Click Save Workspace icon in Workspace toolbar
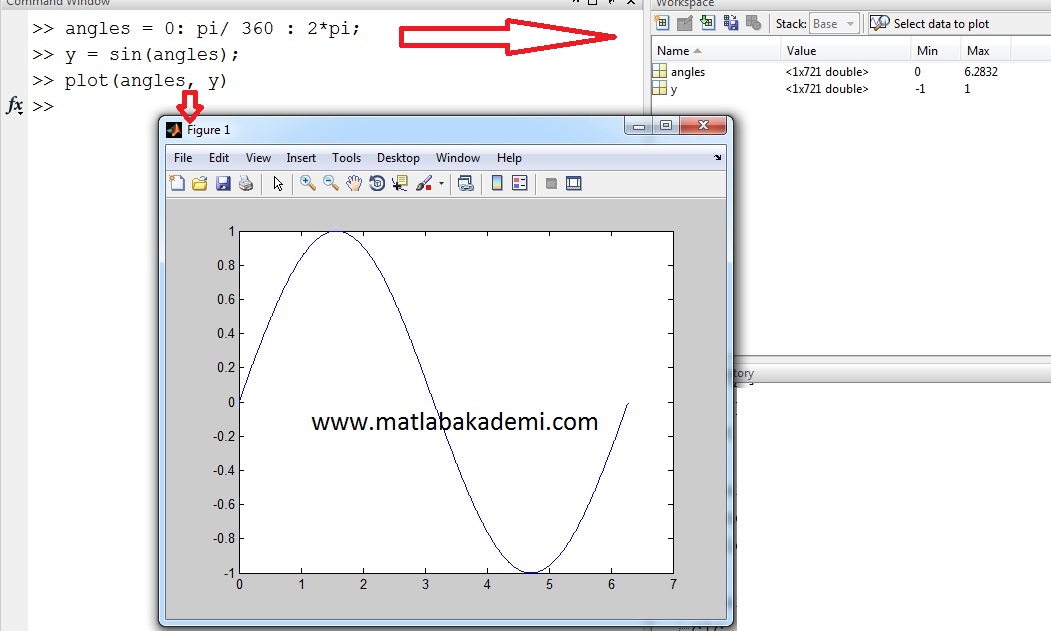This screenshot has height=631, width=1051. coord(731,23)
